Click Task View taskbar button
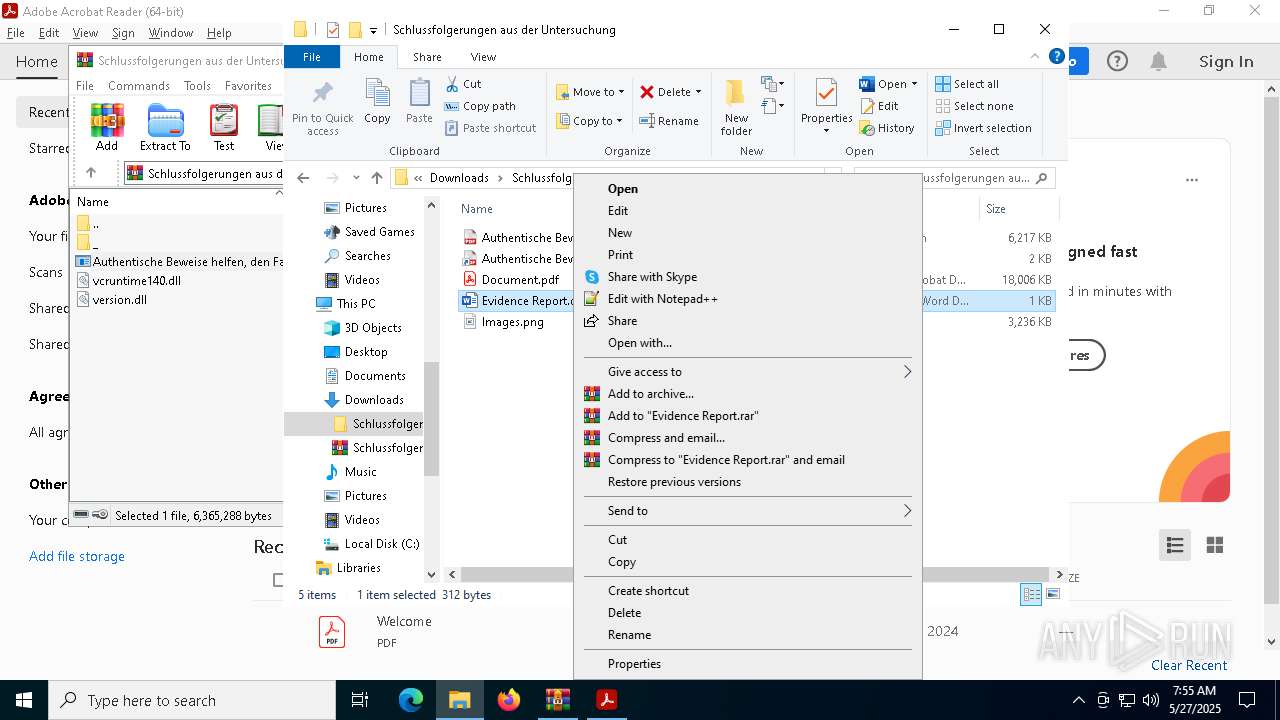 click(x=360, y=700)
